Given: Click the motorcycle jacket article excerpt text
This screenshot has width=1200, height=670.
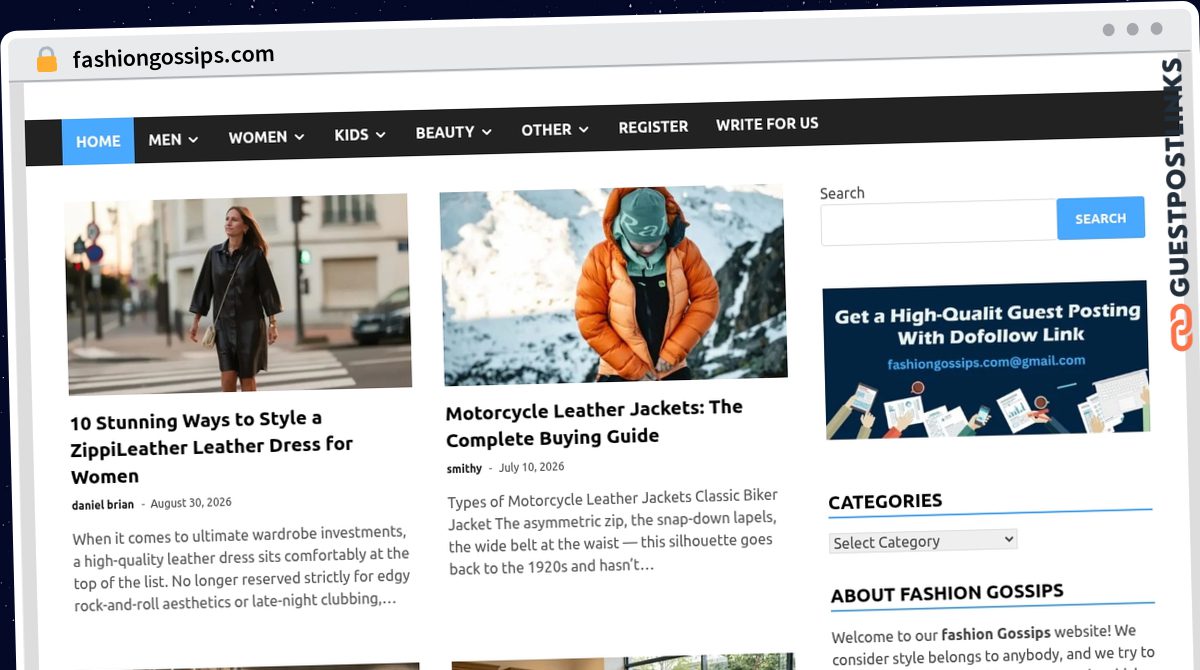Looking at the screenshot, I should pos(613,531).
